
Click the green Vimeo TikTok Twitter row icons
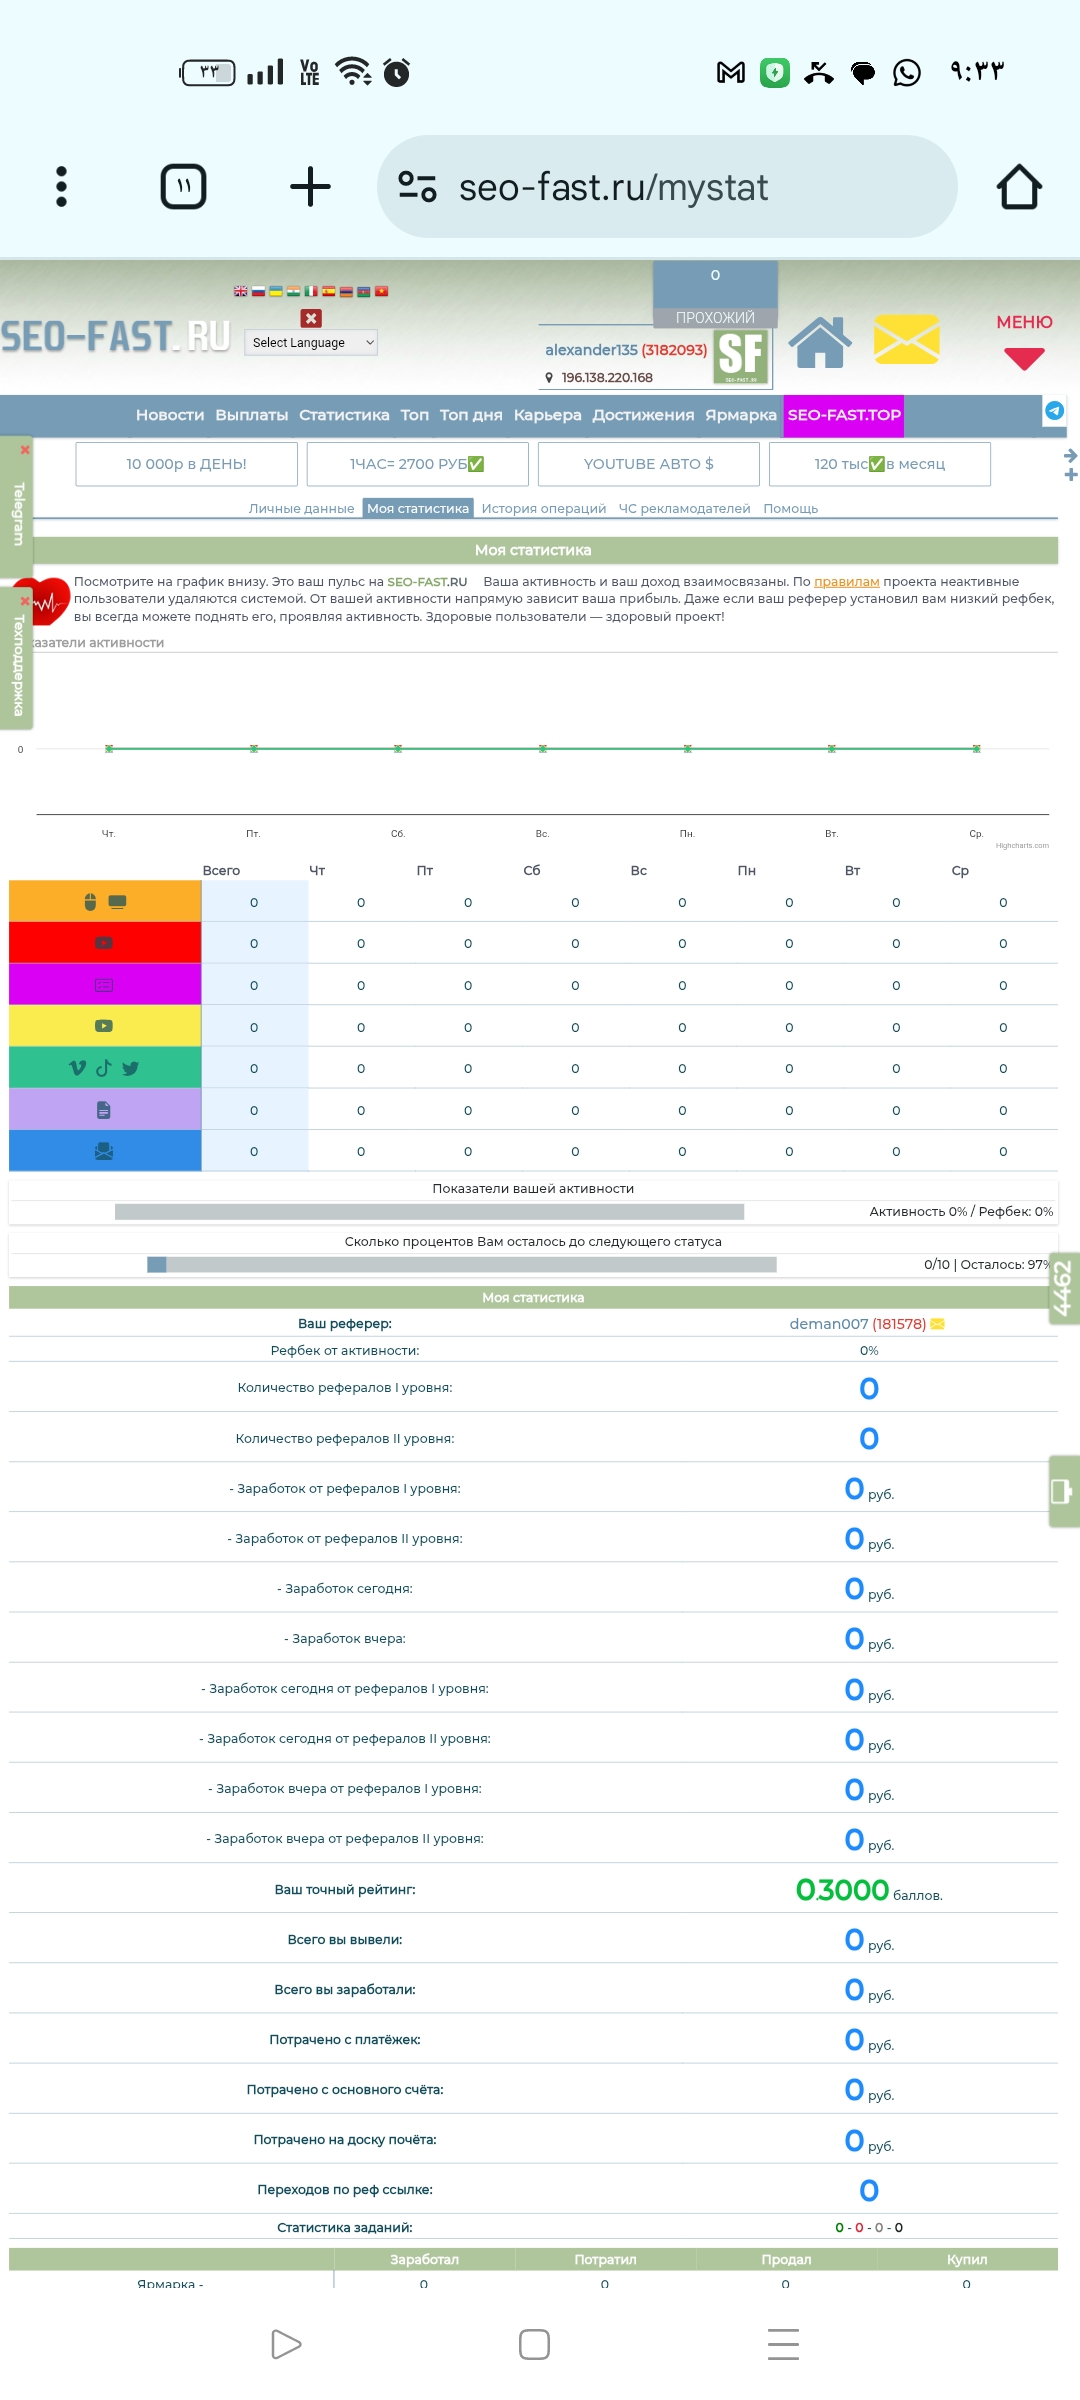click(x=104, y=1068)
